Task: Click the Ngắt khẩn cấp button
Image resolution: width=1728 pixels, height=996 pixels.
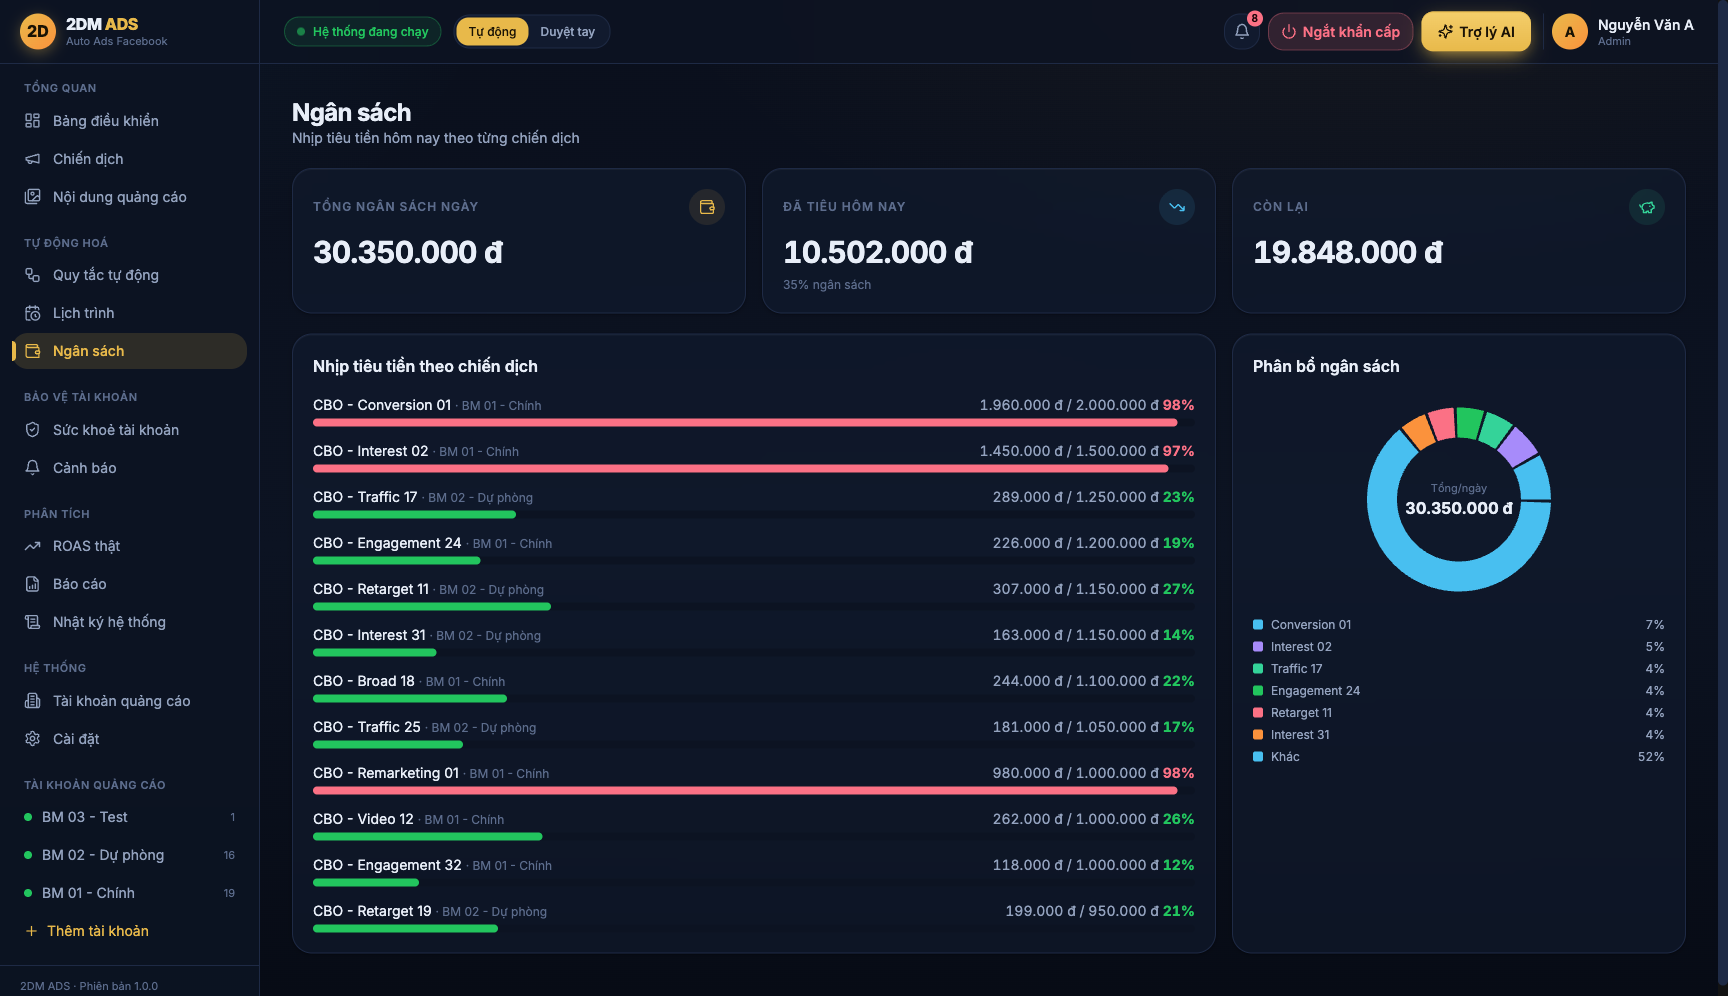Action: [1340, 31]
